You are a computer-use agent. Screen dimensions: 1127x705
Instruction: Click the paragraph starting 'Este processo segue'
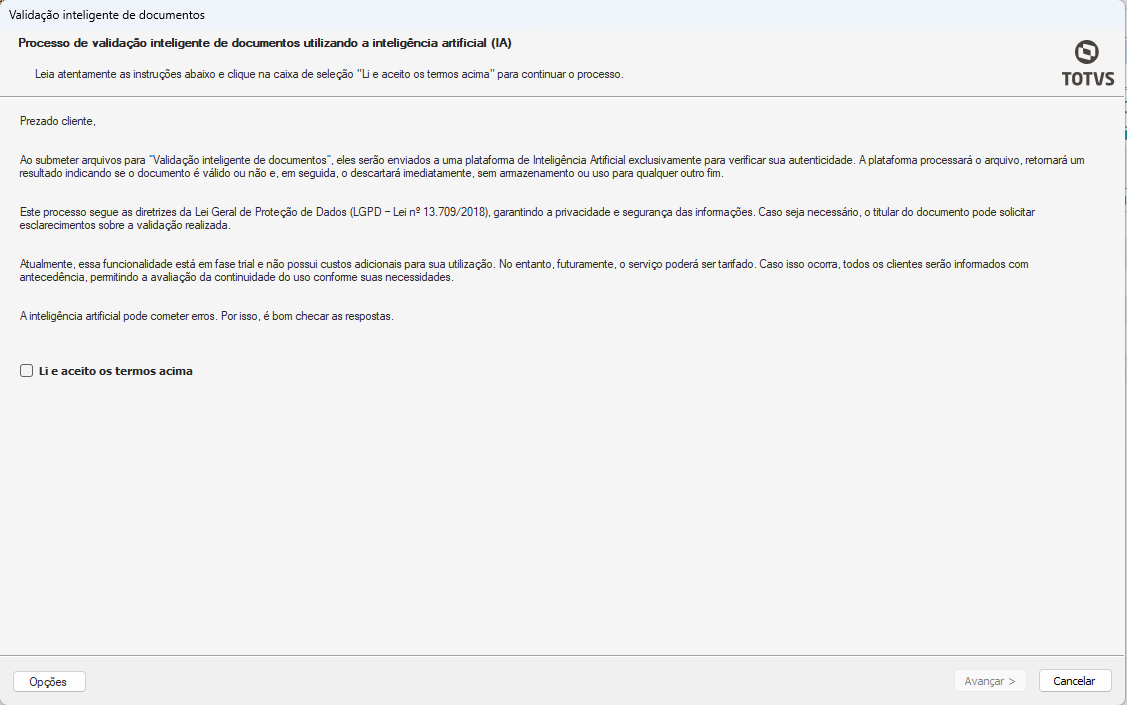point(527,218)
